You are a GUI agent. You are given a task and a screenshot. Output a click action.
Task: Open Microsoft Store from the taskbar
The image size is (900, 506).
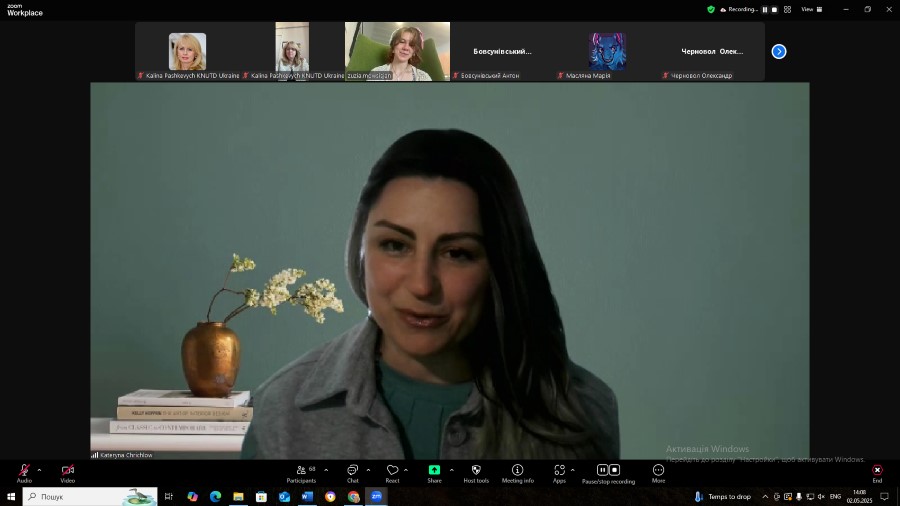(261, 496)
